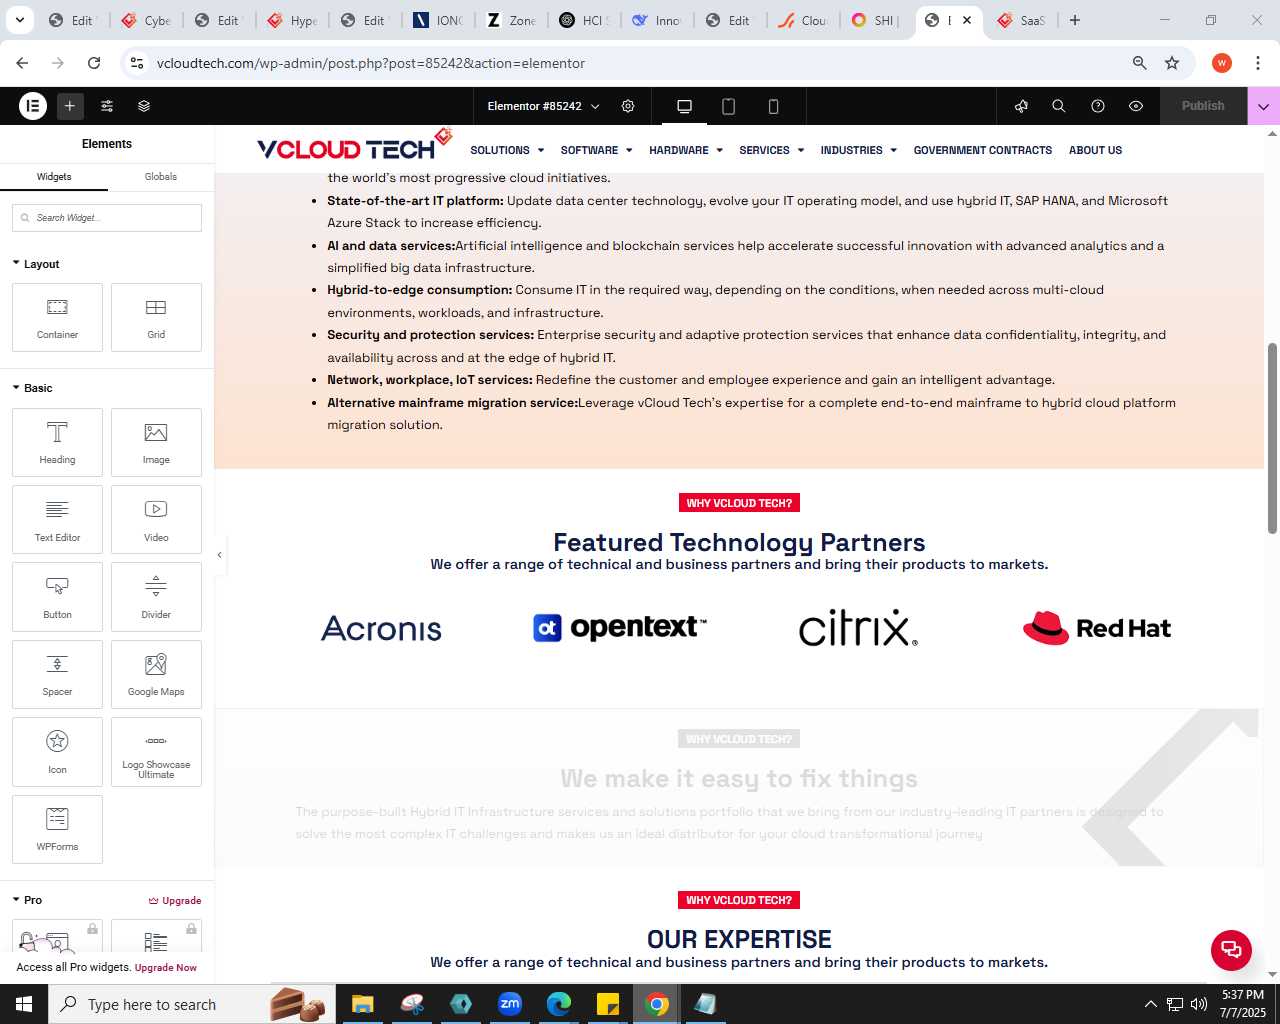Bookmark this page with star icon
This screenshot has height=1024, width=1280.
tap(1172, 63)
